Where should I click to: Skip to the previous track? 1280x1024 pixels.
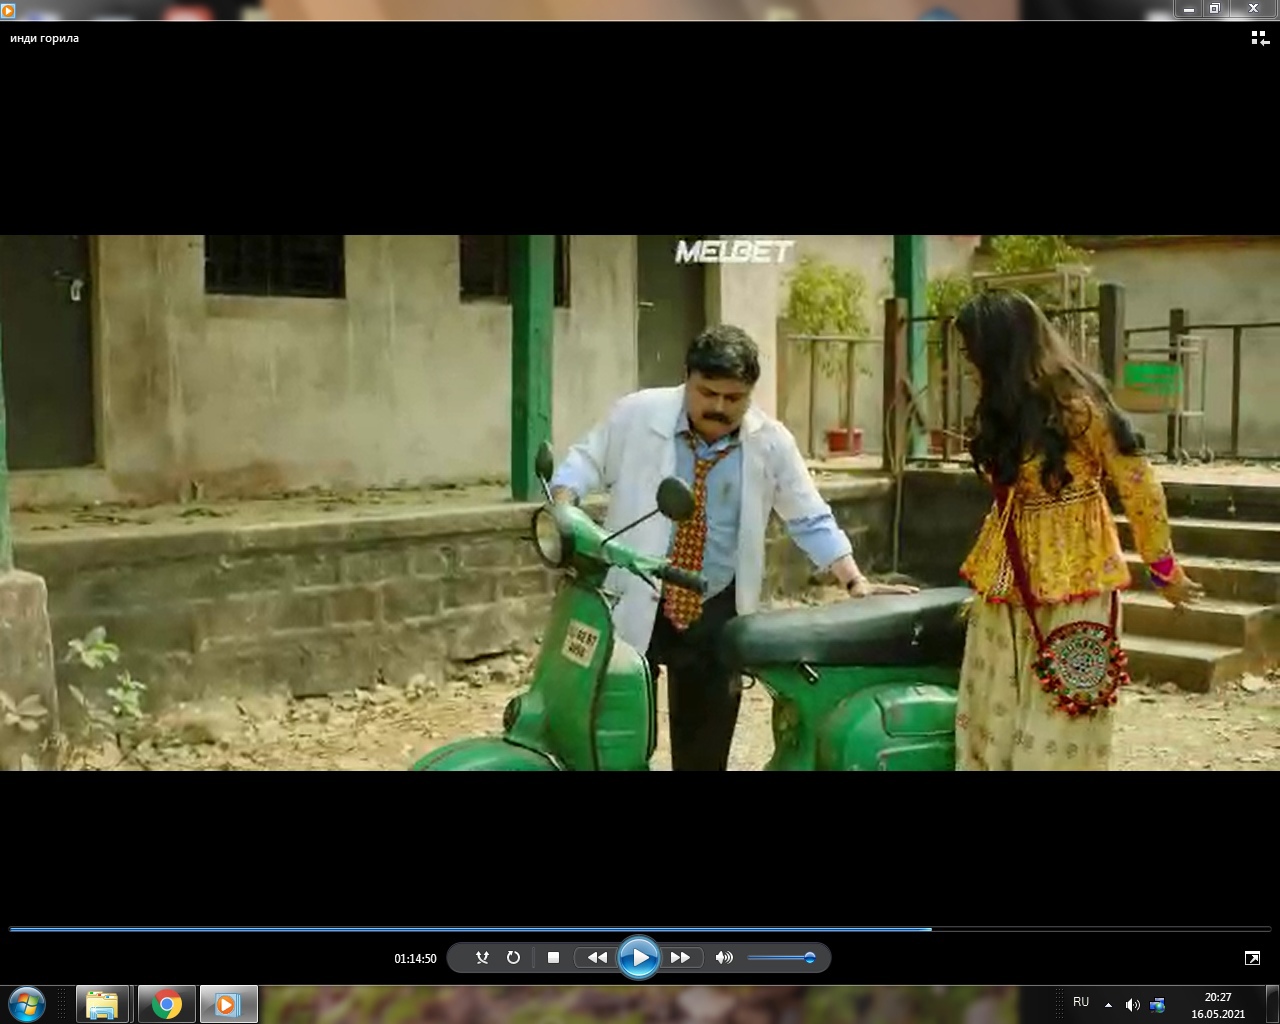coord(597,957)
